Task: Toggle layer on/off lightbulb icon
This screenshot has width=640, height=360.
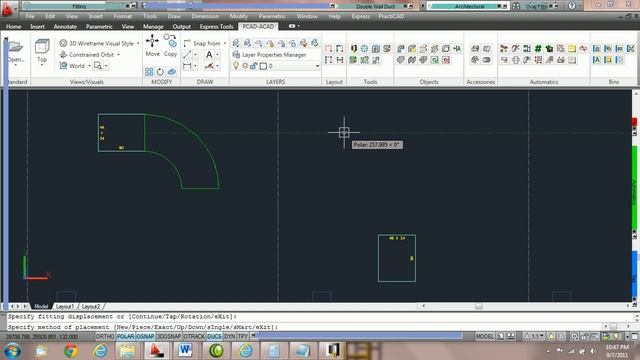Action: (236, 66)
